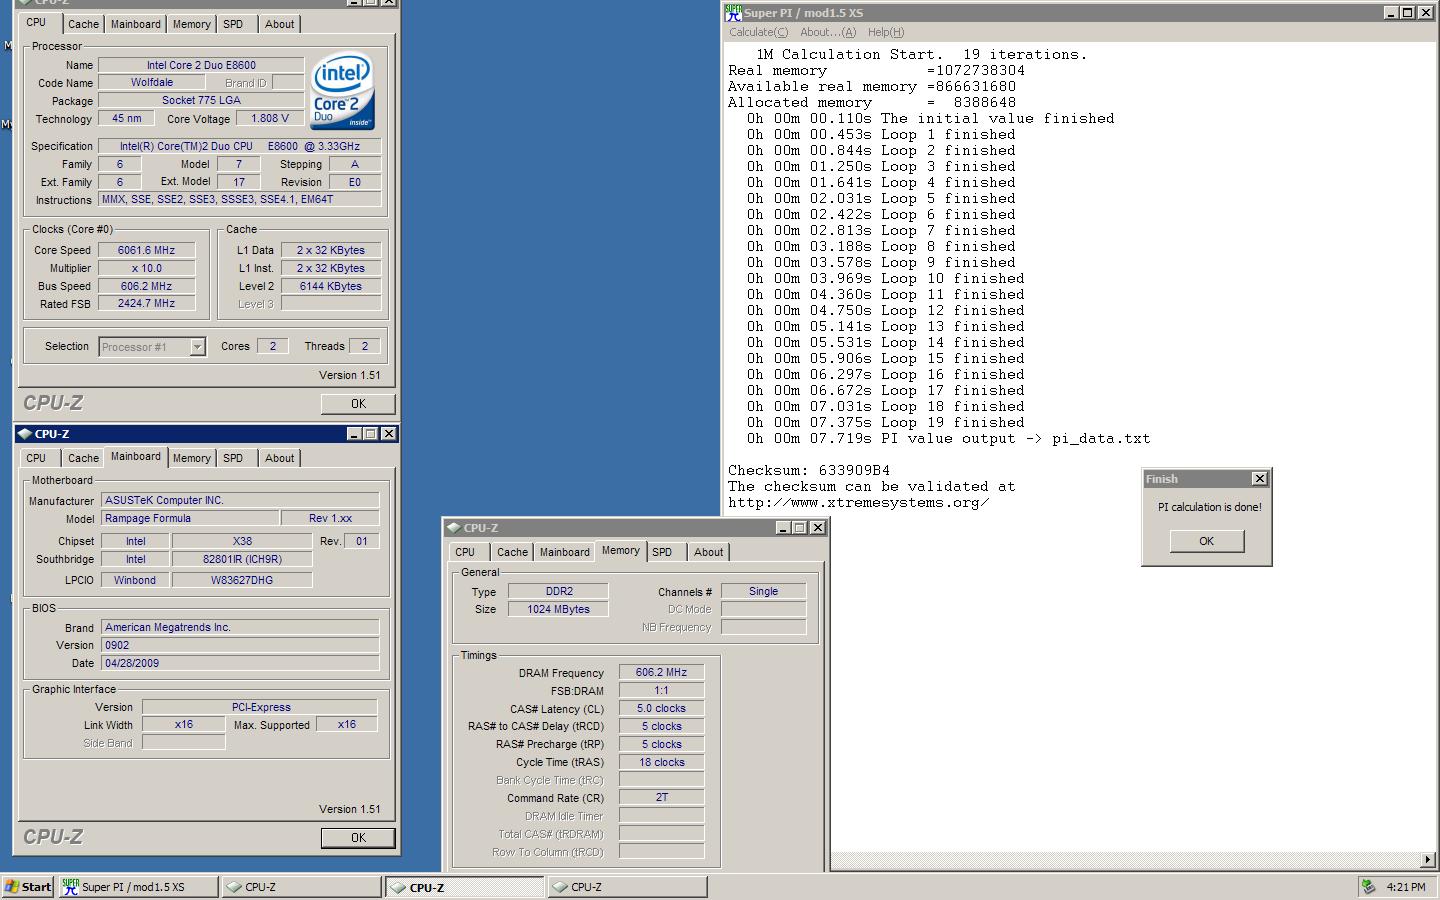The image size is (1440, 900).
Task: Click the DRAM Frequency value 606.2 MHz
Action: [x=661, y=673]
